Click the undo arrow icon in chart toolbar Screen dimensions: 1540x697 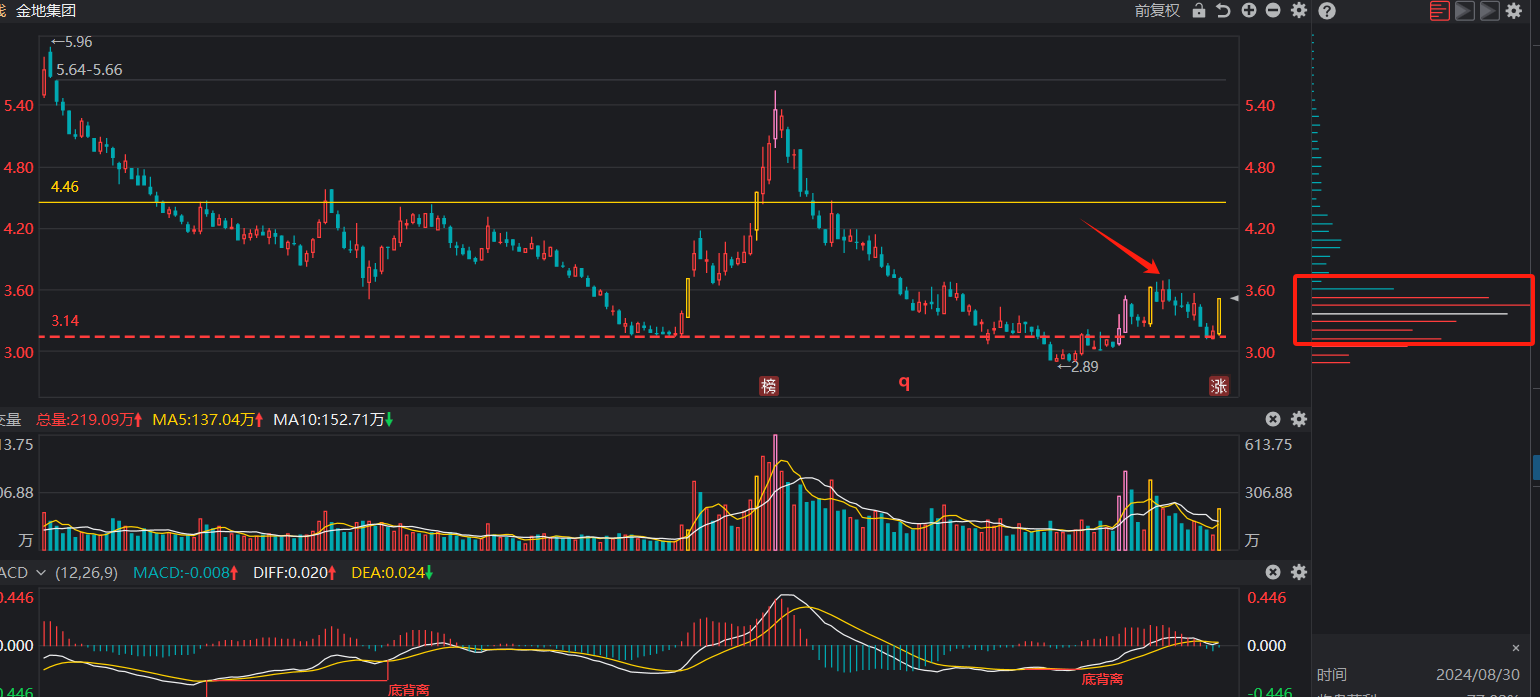pyautogui.click(x=1224, y=10)
